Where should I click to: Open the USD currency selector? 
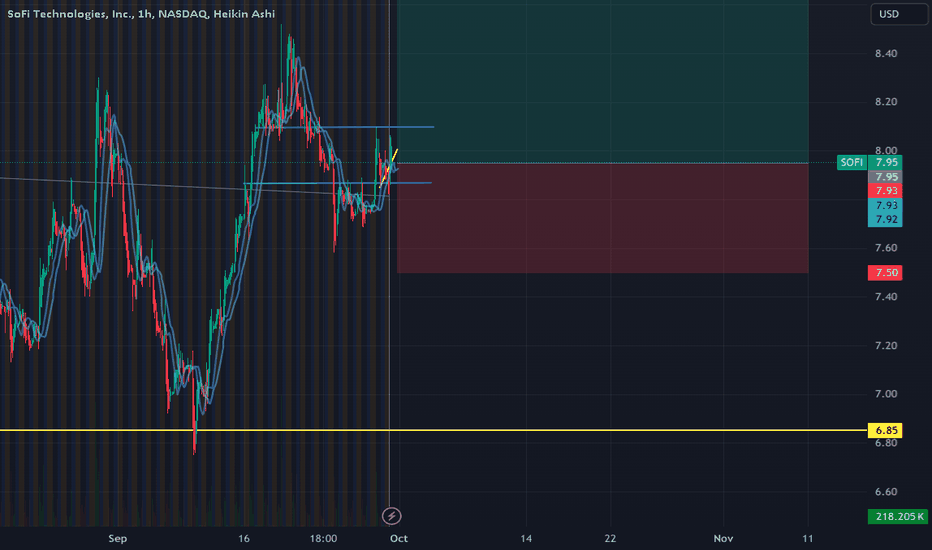pos(899,14)
